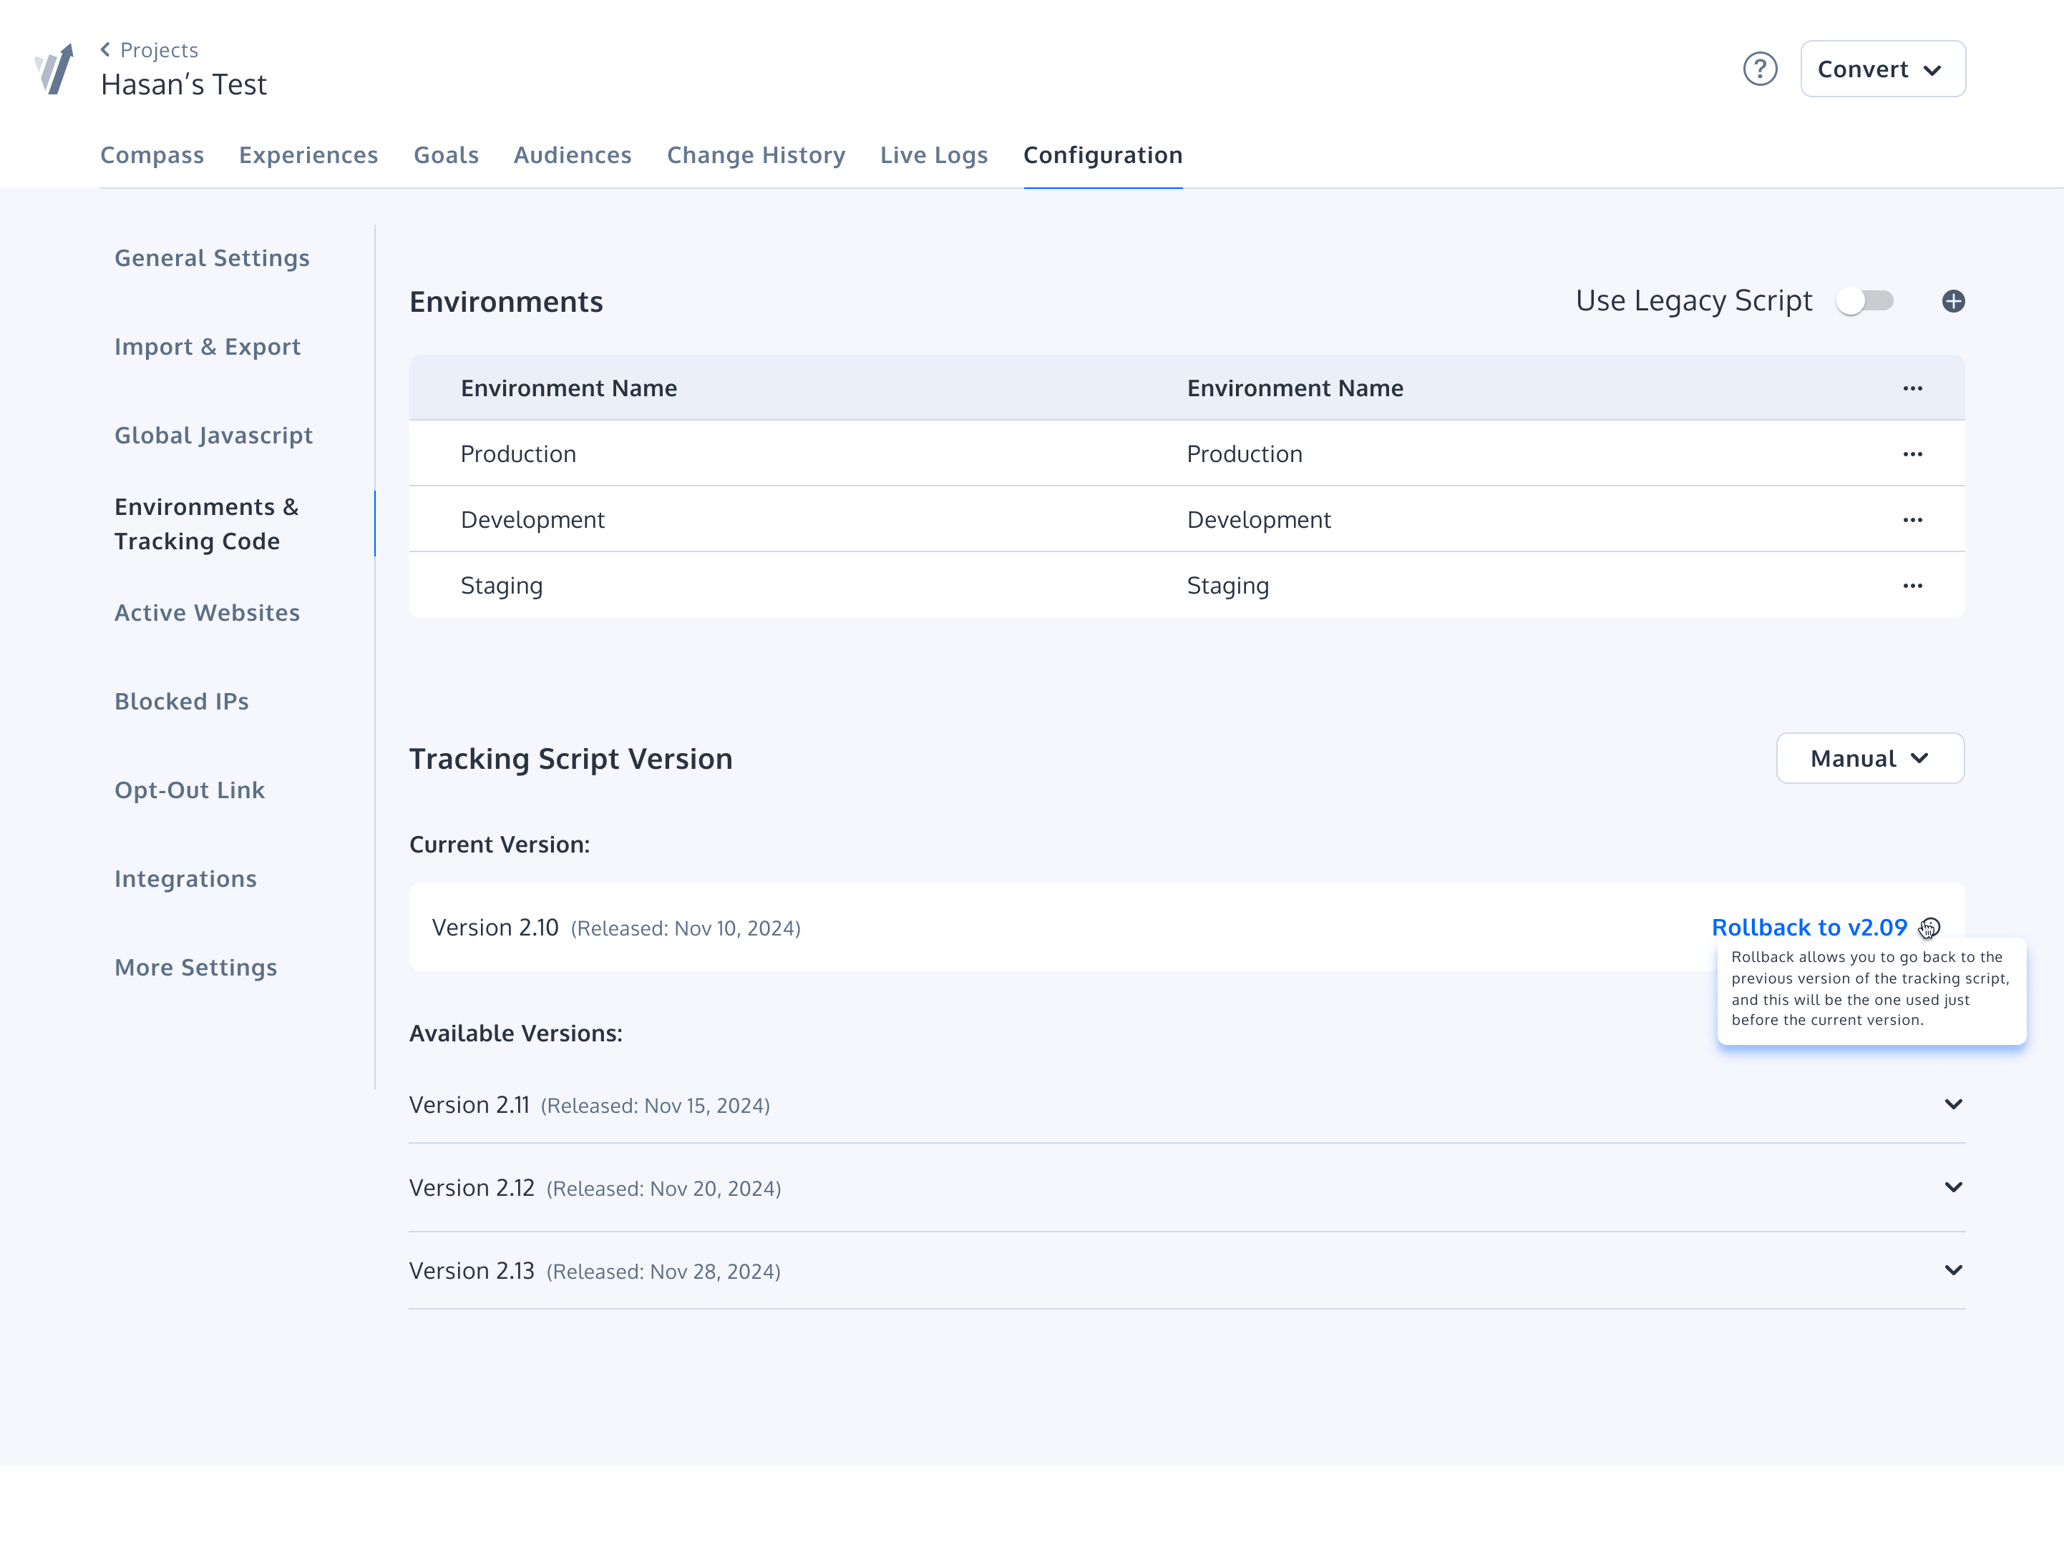Click the rollback info icon
This screenshot has width=2064, height=1542.
[x=1930, y=928]
